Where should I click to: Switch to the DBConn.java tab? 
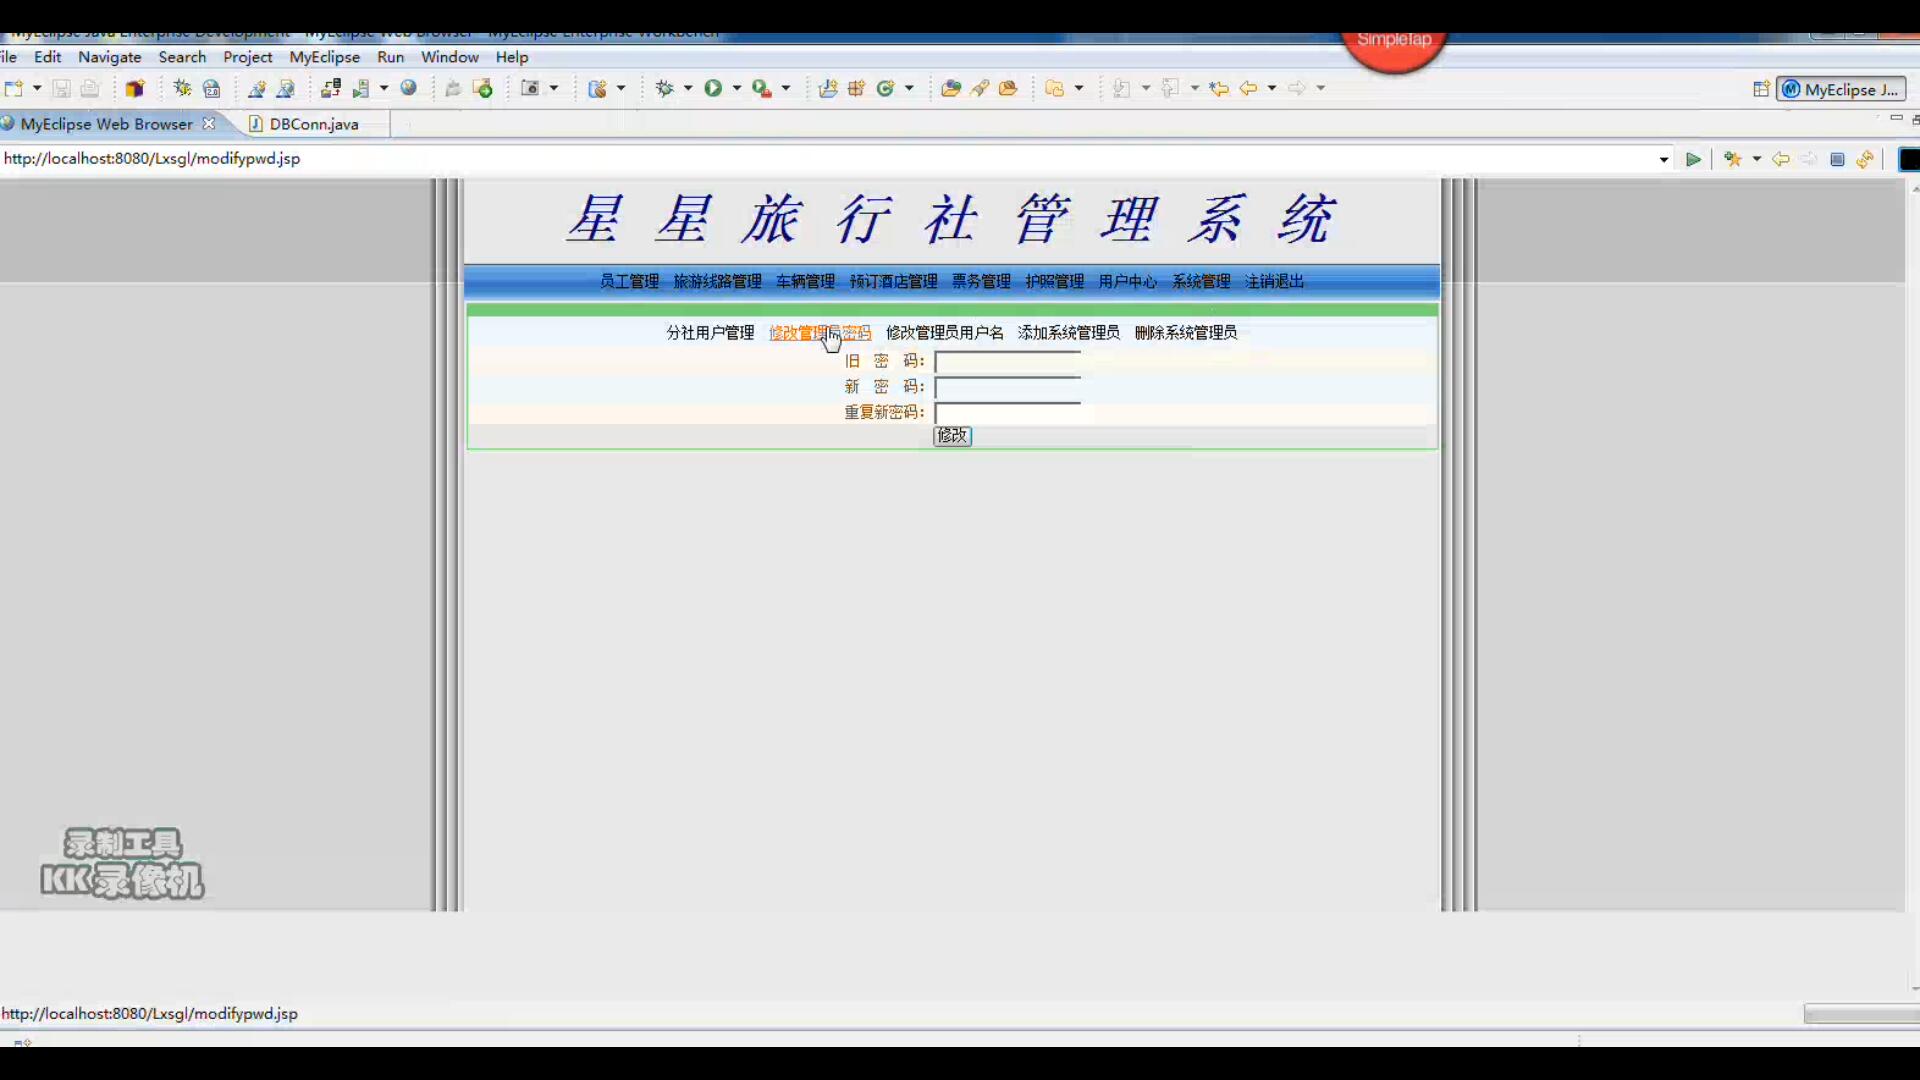click(314, 124)
